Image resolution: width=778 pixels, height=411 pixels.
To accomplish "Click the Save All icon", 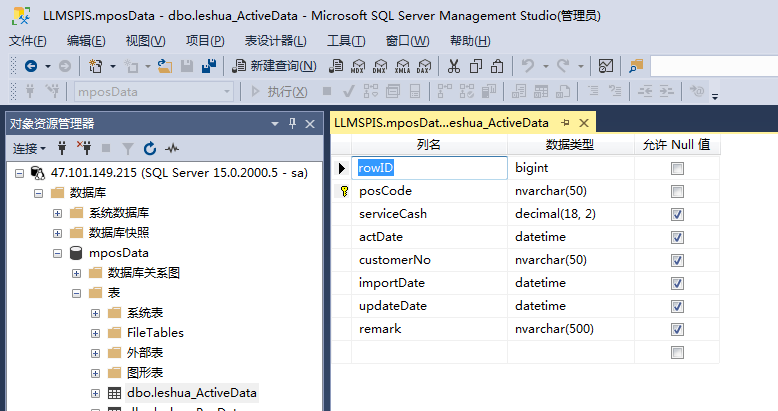I will click(x=209, y=66).
